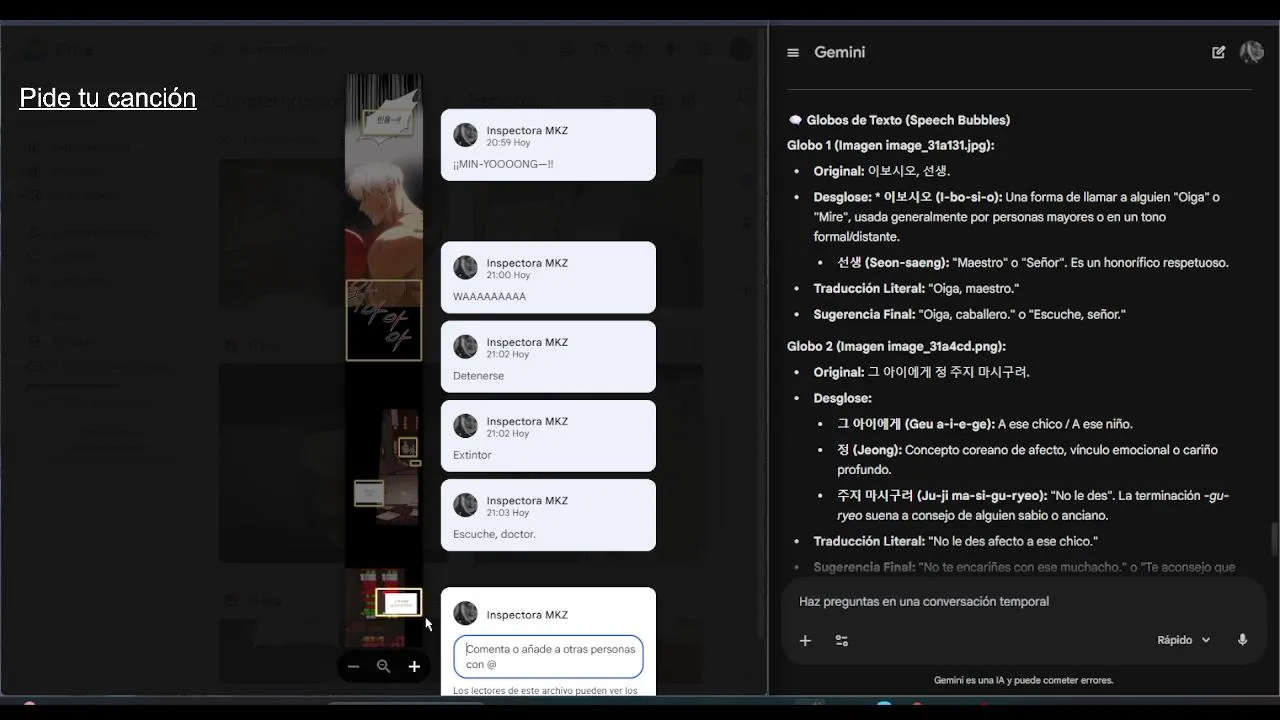Open the Gemini tools settings icon
The image size is (1280, 720).
point(842,640)
